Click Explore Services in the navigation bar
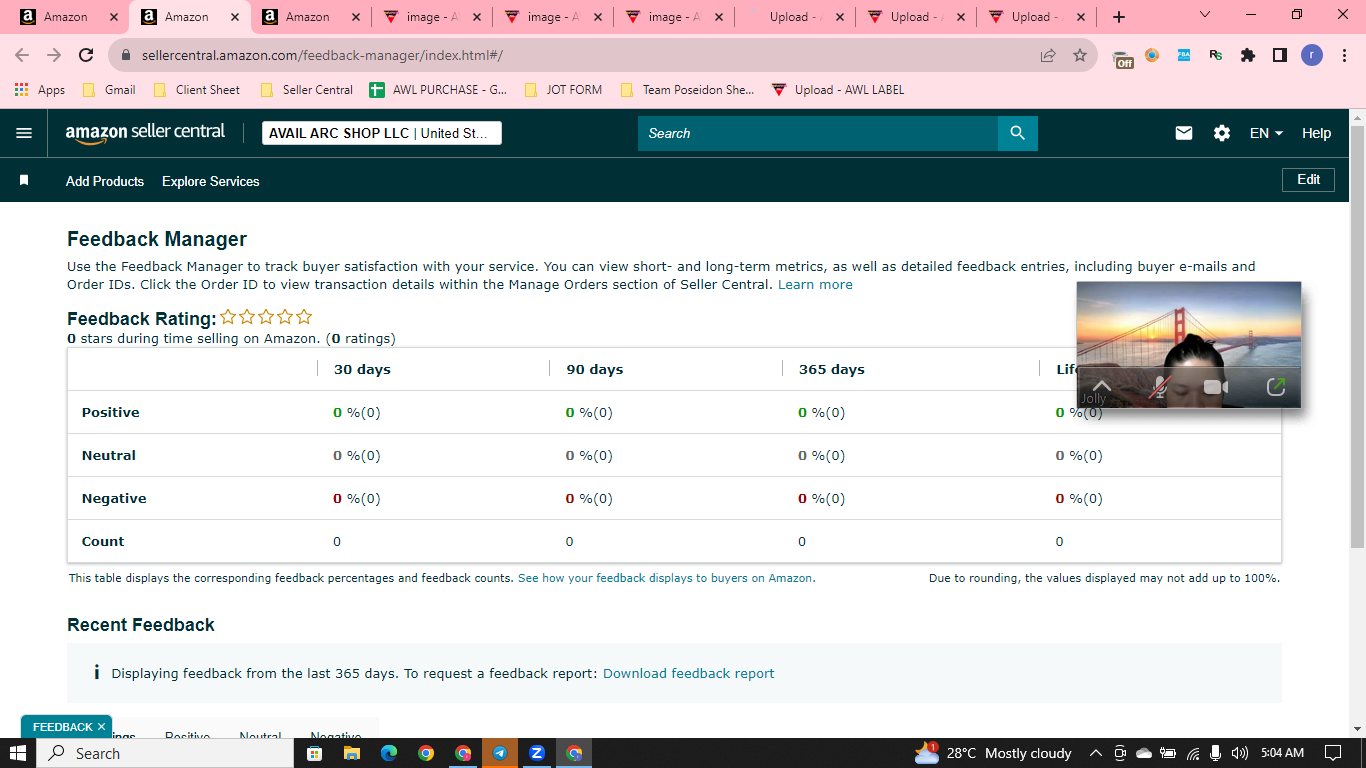Viewport: 1366px width, 768px height. (211, 181)
